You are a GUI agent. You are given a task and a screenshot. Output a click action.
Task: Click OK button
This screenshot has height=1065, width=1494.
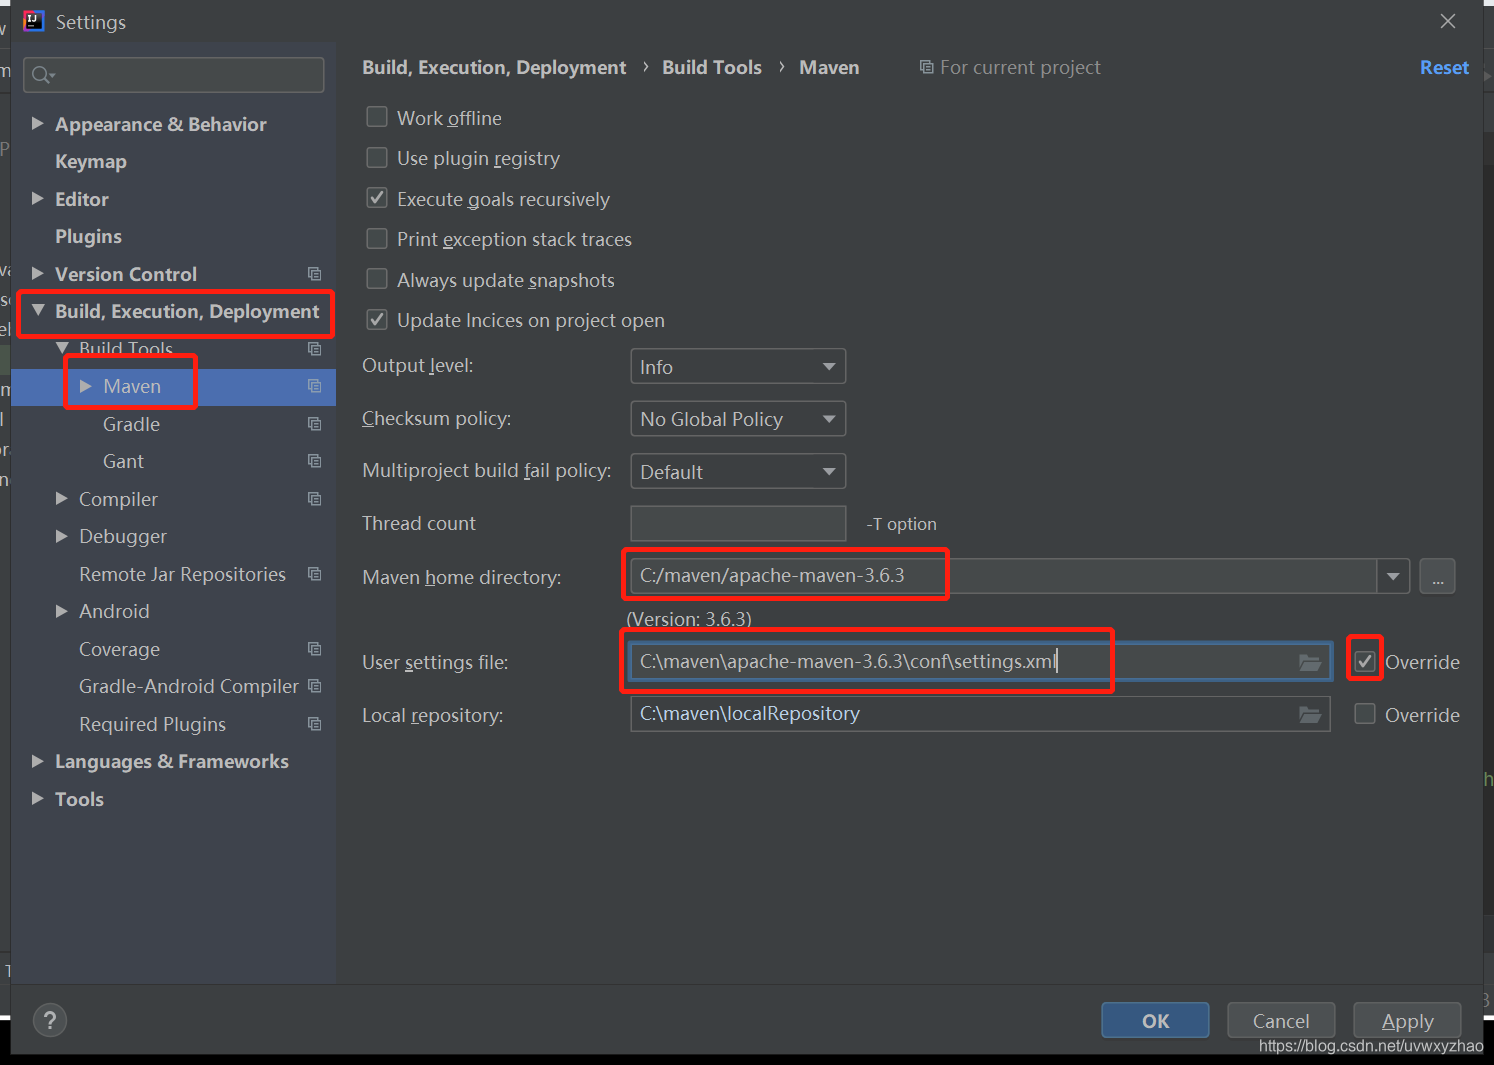click(1155, 1020)
